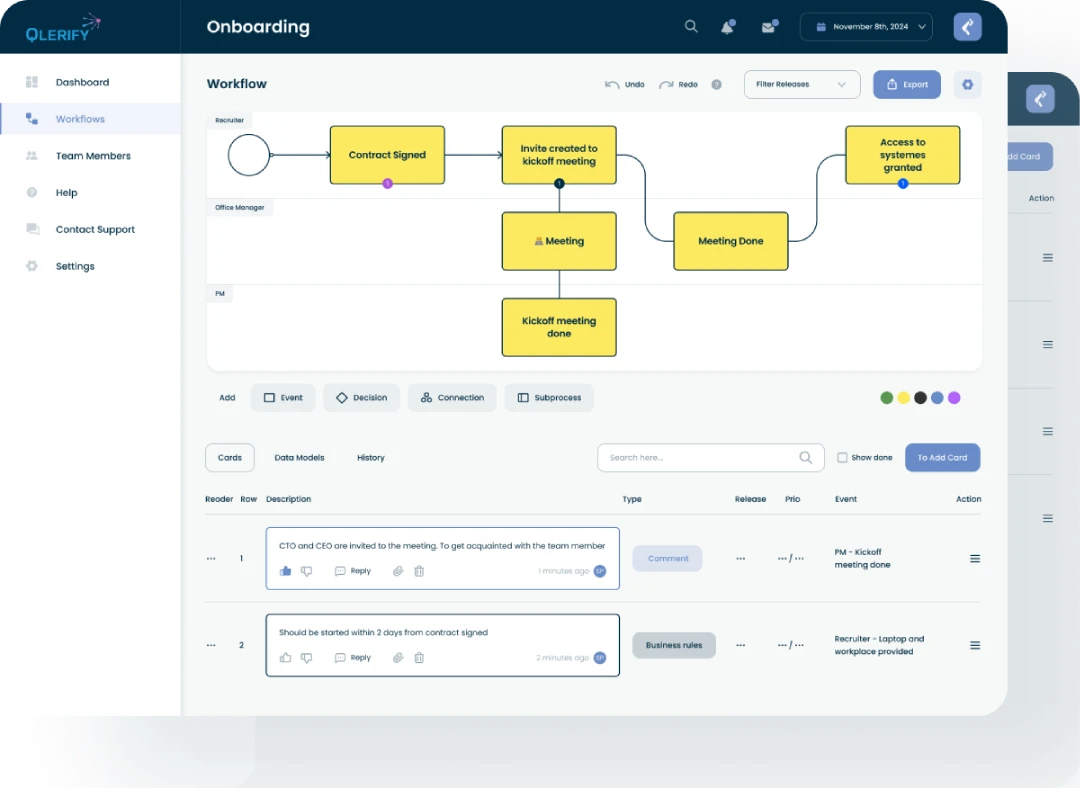Screen dimensions: 1080x788
Task: Click the Export button
Action: [x=907, y=85]
